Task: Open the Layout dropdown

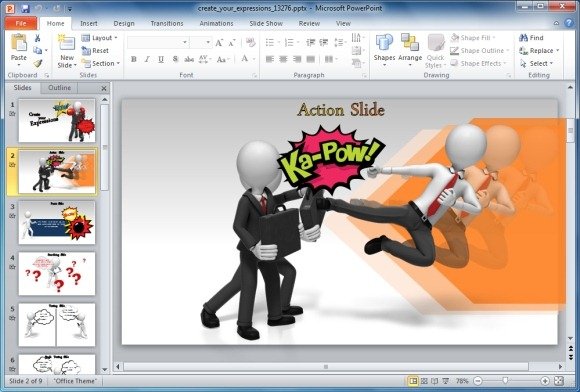Action: [99, 38]
